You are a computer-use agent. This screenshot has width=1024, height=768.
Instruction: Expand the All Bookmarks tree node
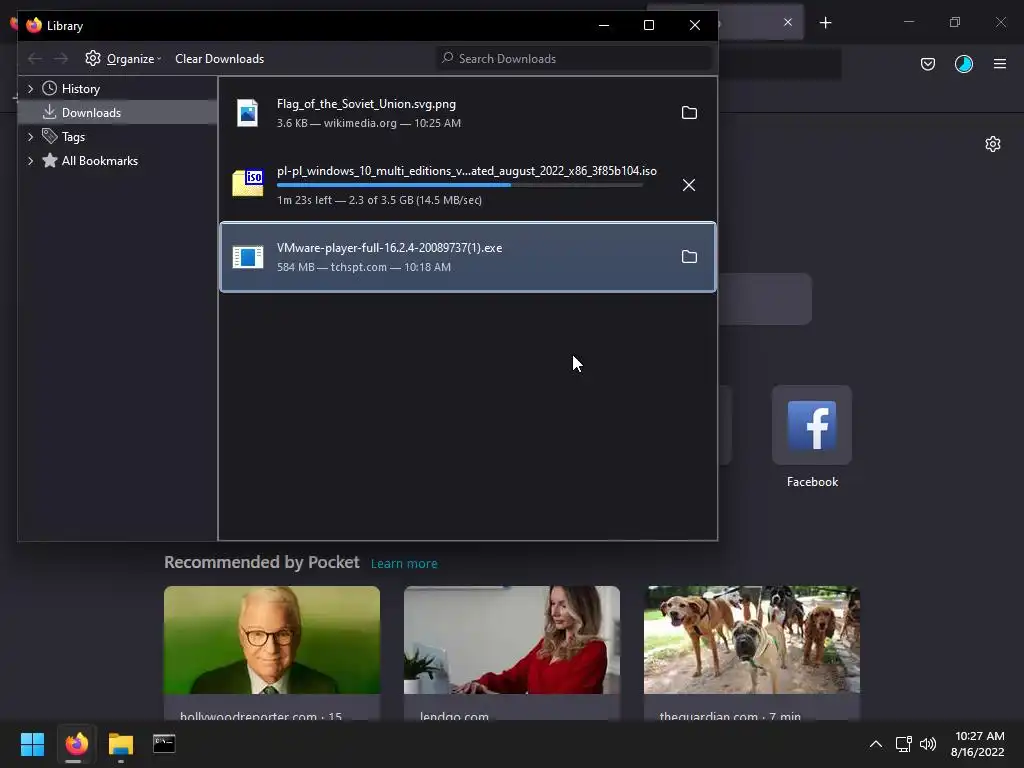30,161
